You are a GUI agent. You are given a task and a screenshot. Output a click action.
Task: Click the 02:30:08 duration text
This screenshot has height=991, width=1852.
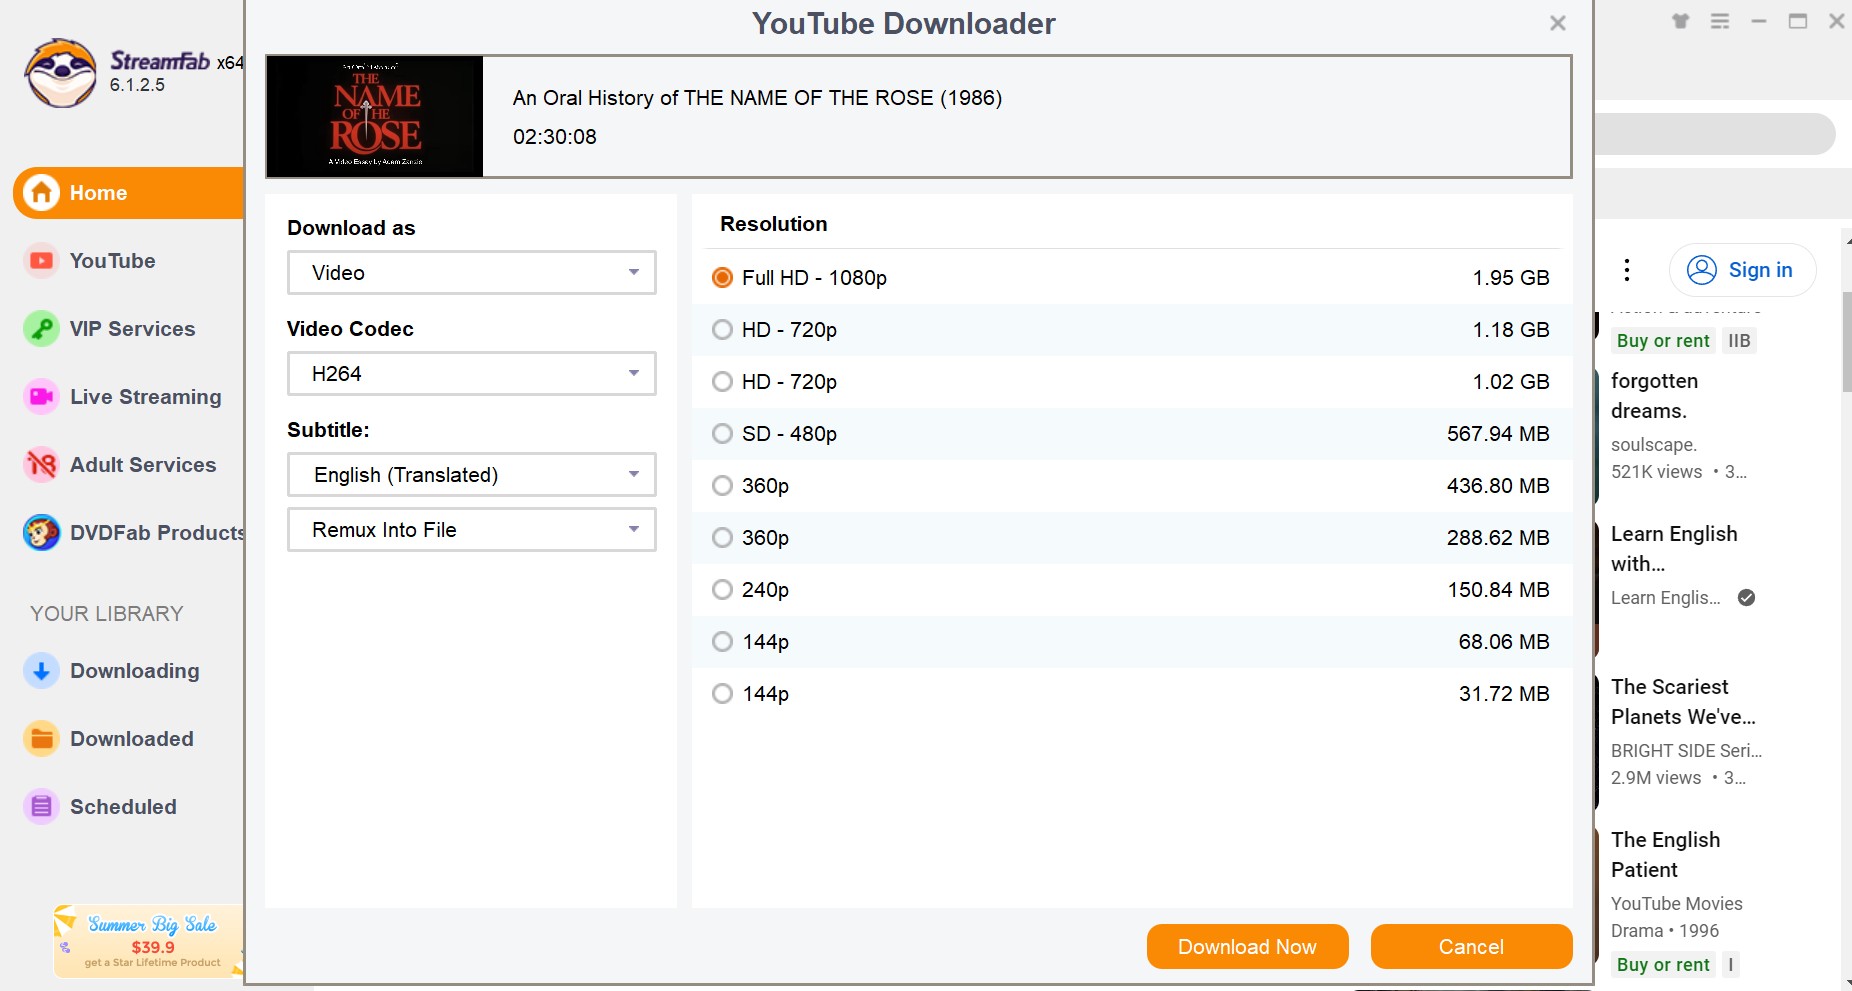[555, 137]
